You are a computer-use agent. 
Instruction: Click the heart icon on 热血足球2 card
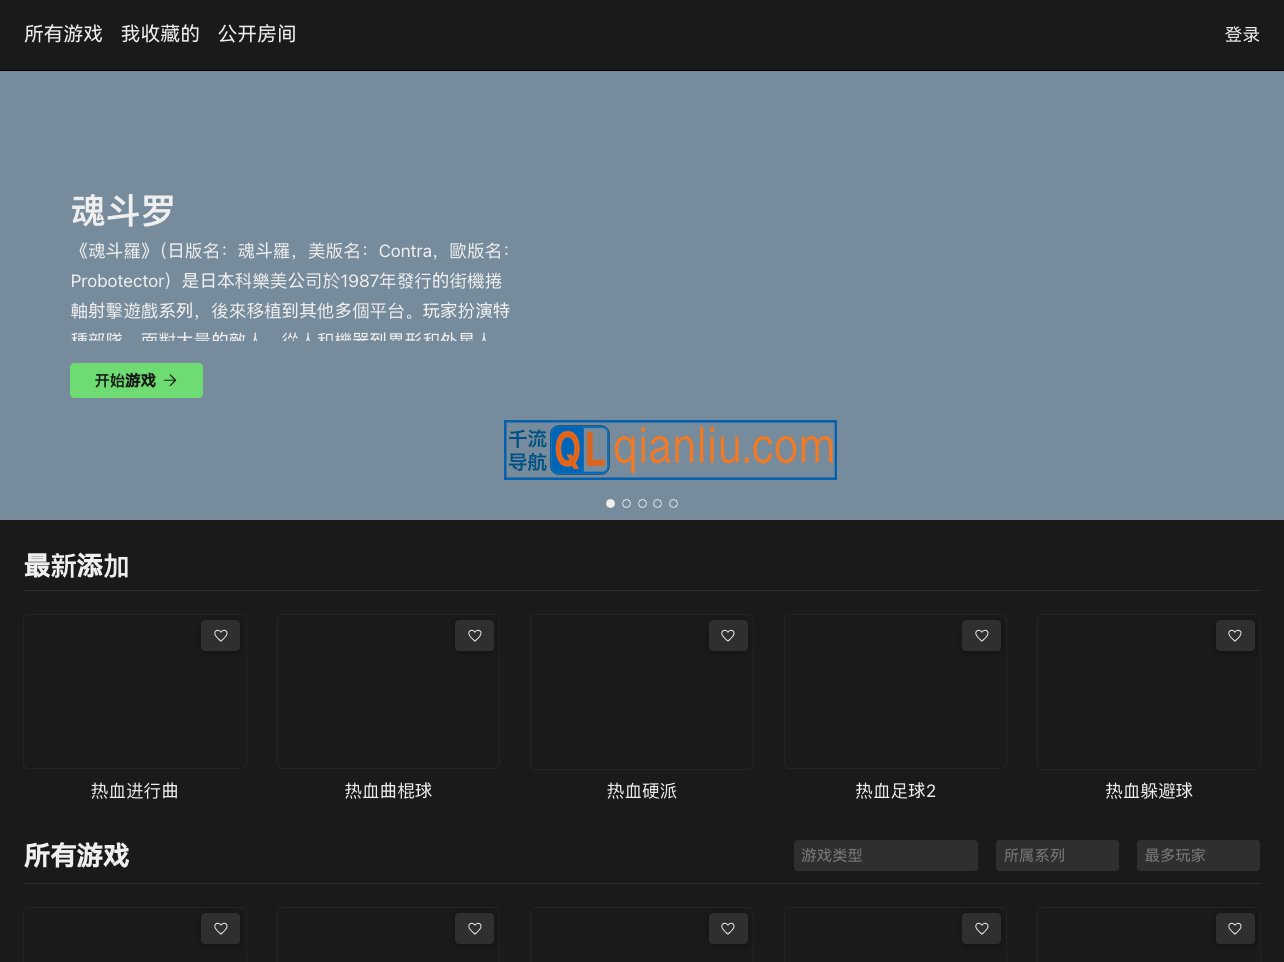coord(981,635)
